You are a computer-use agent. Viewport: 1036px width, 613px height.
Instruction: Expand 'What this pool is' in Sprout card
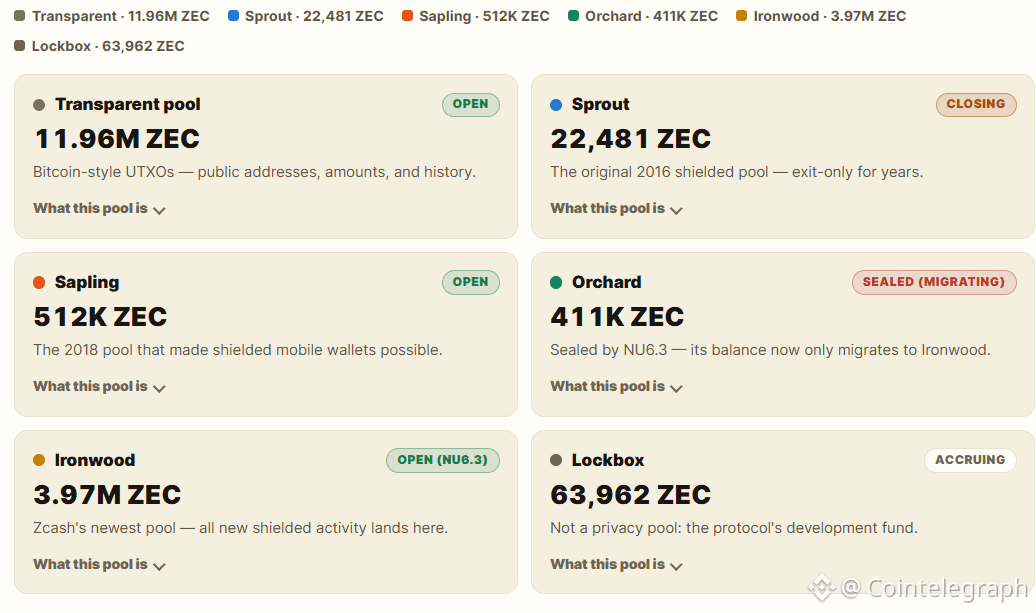coord(616,209)
